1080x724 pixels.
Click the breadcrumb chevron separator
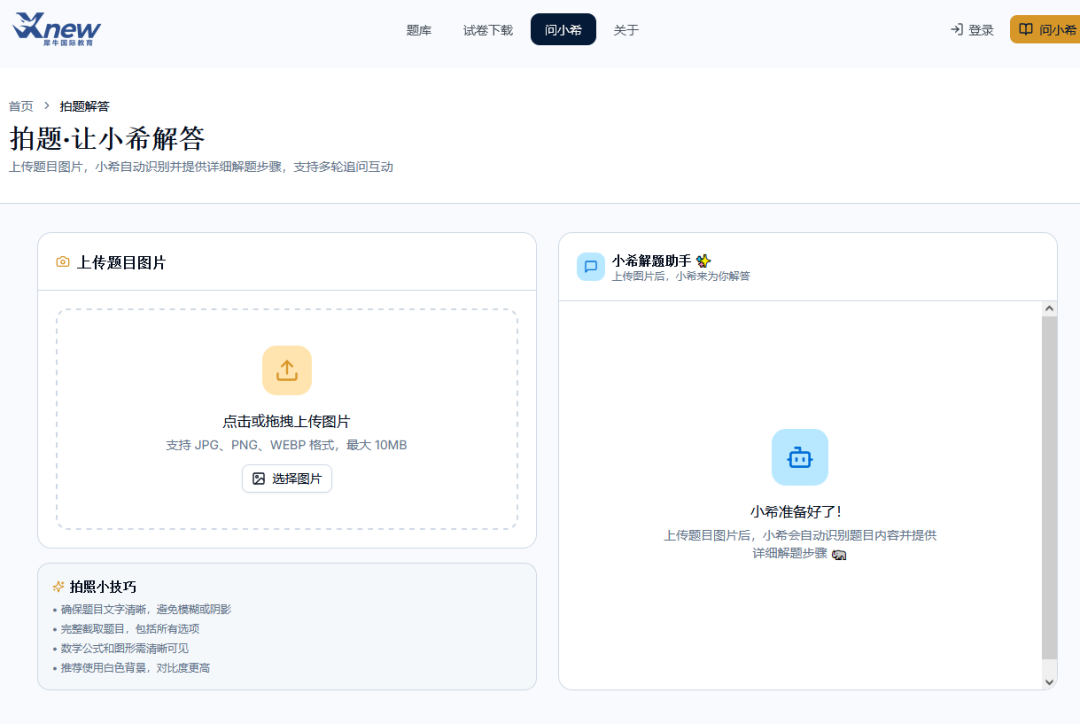pyautogui.click(x=47, y=106)
